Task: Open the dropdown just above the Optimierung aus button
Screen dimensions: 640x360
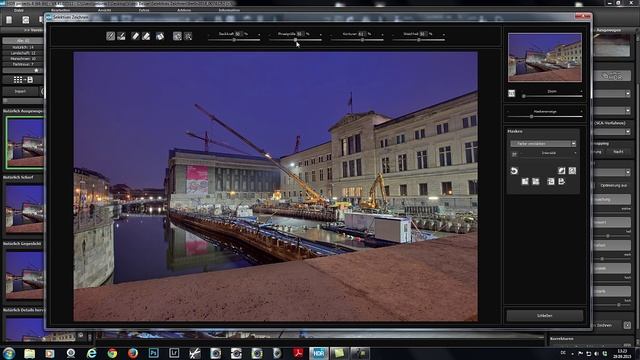Action: click(612, 172)
